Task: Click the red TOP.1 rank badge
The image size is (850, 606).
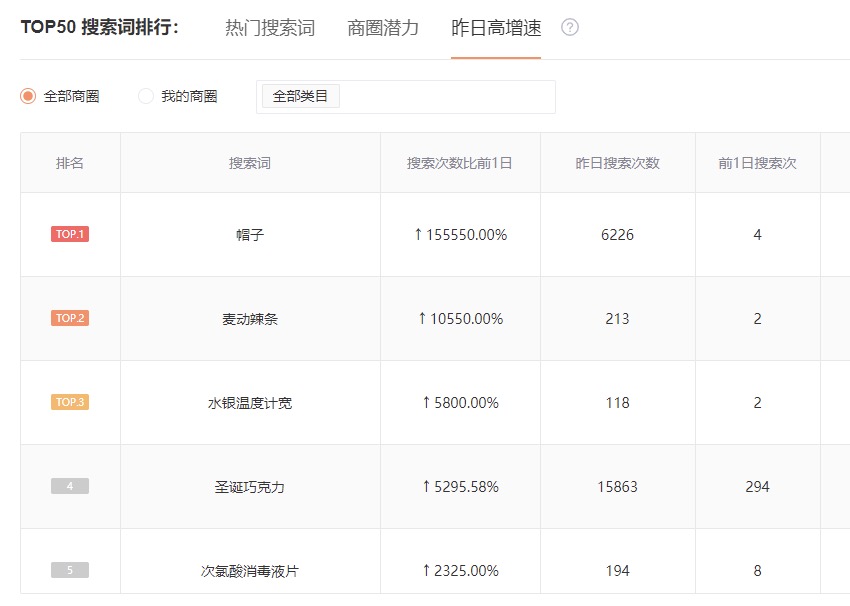Action: tap(70, 234)
